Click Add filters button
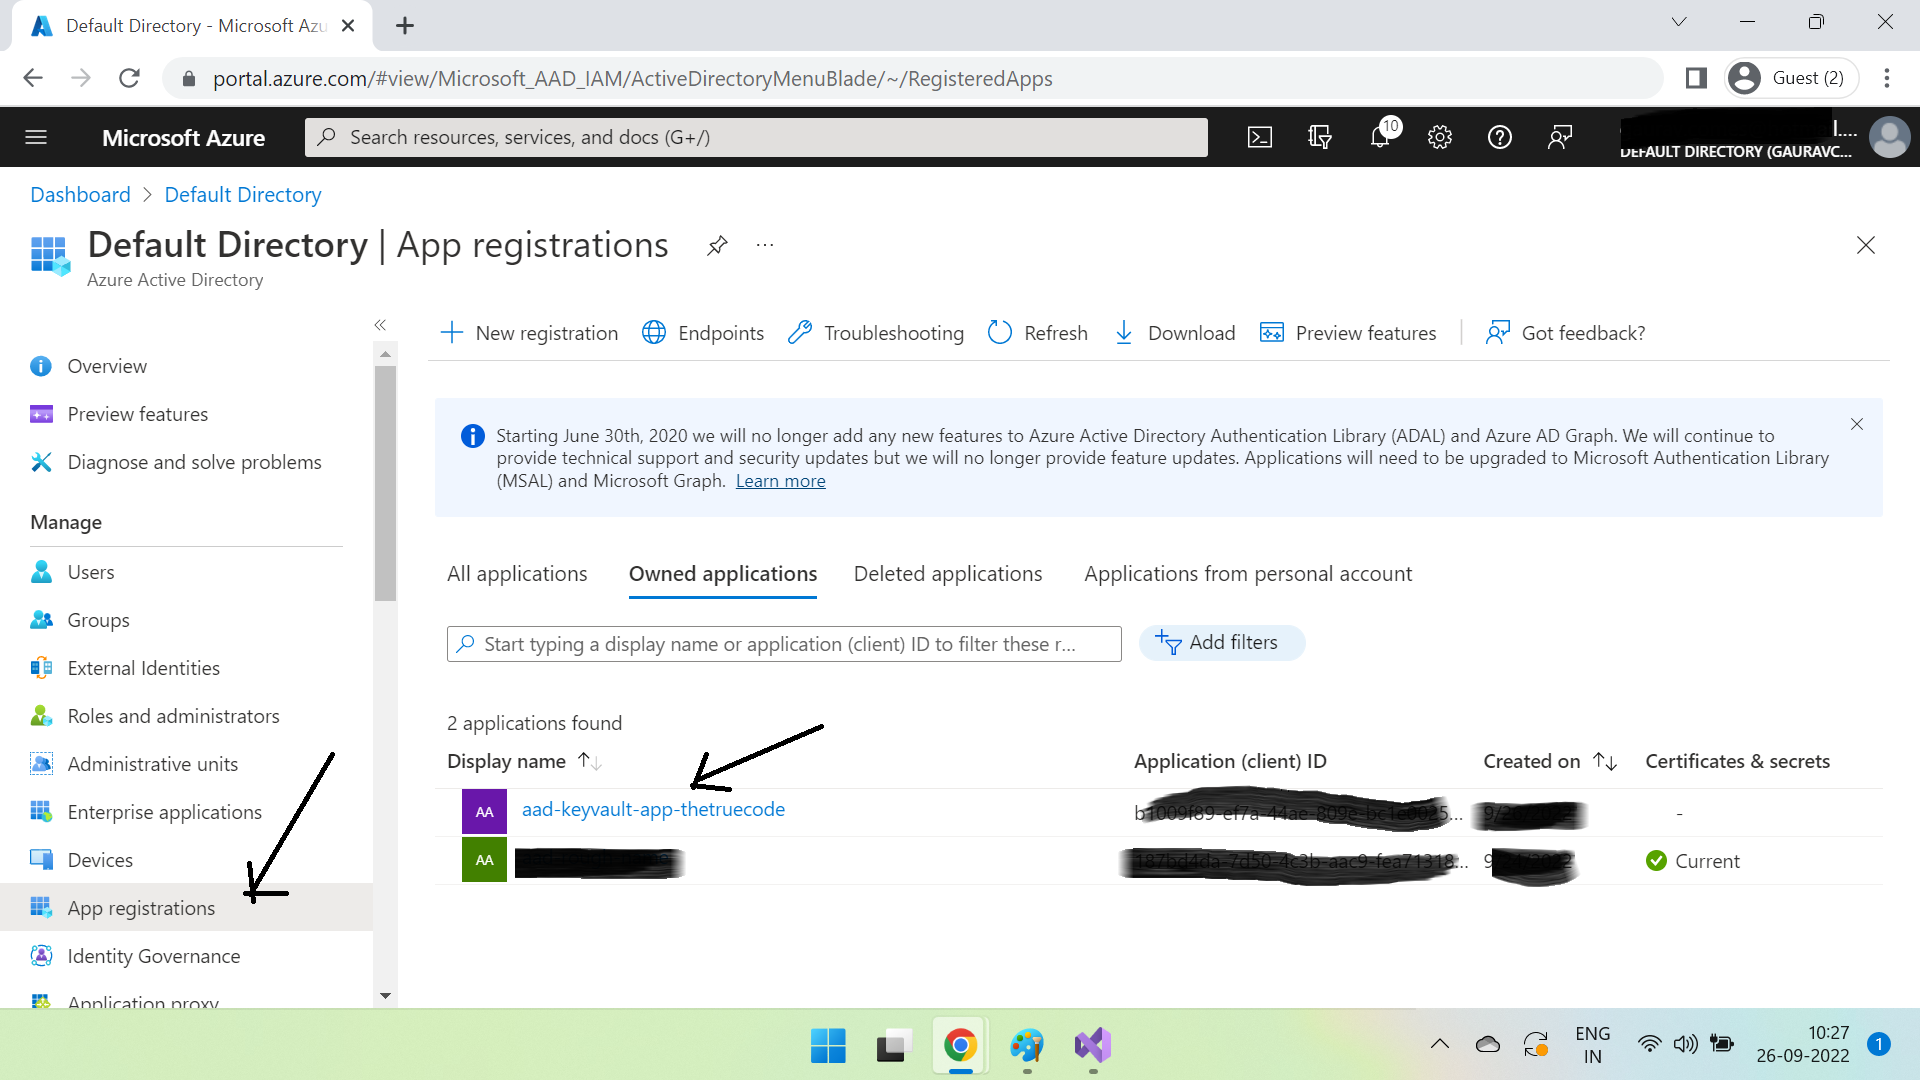Viewport: 1920px width, 1080px height. click(1221, 643)
